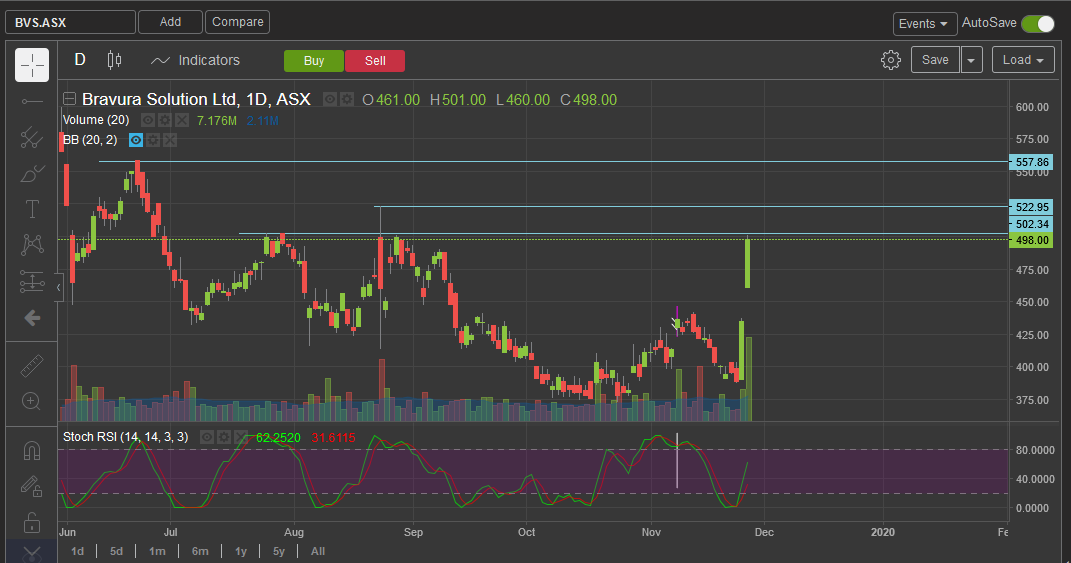Select the 6m time range
Image resolution: width=1071 pixels, height=563 pixels.
tap(200, 551)
